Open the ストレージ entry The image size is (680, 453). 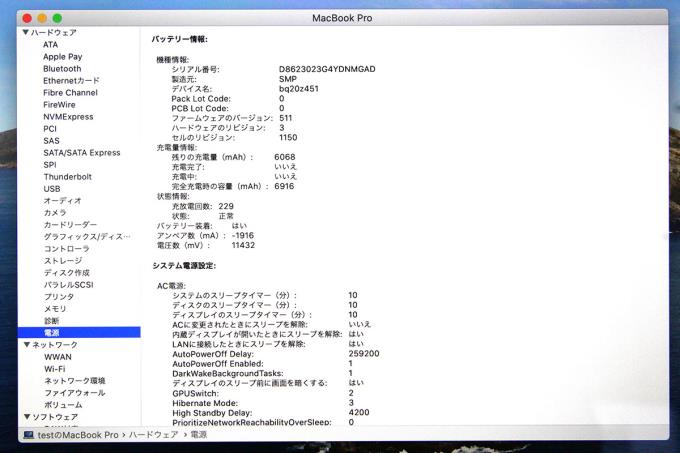(x=63, y=261)
